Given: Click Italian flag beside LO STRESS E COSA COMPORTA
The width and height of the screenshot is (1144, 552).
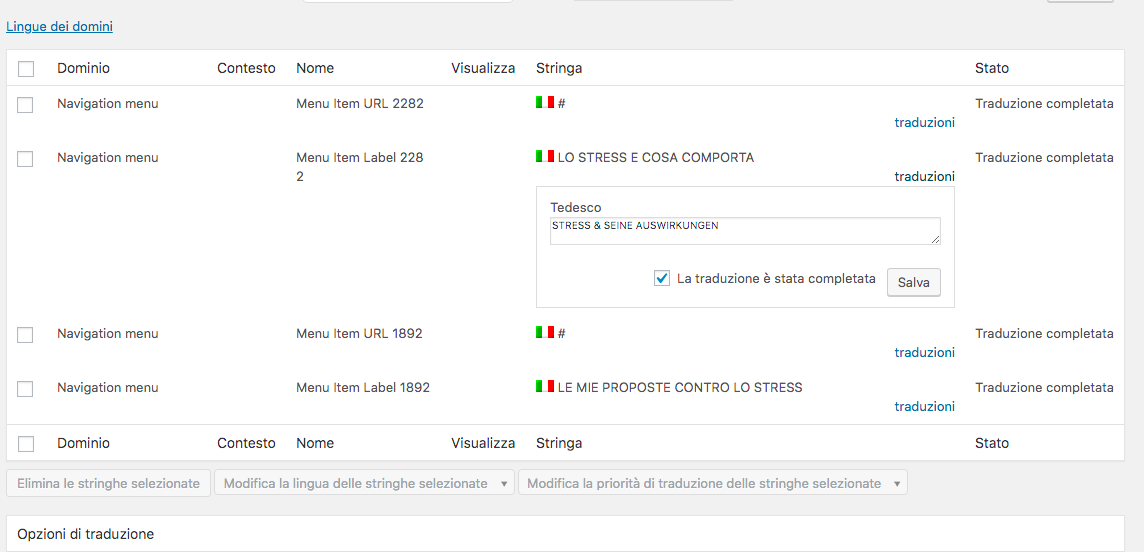Looking at the screenshot, I should [545, 156].
